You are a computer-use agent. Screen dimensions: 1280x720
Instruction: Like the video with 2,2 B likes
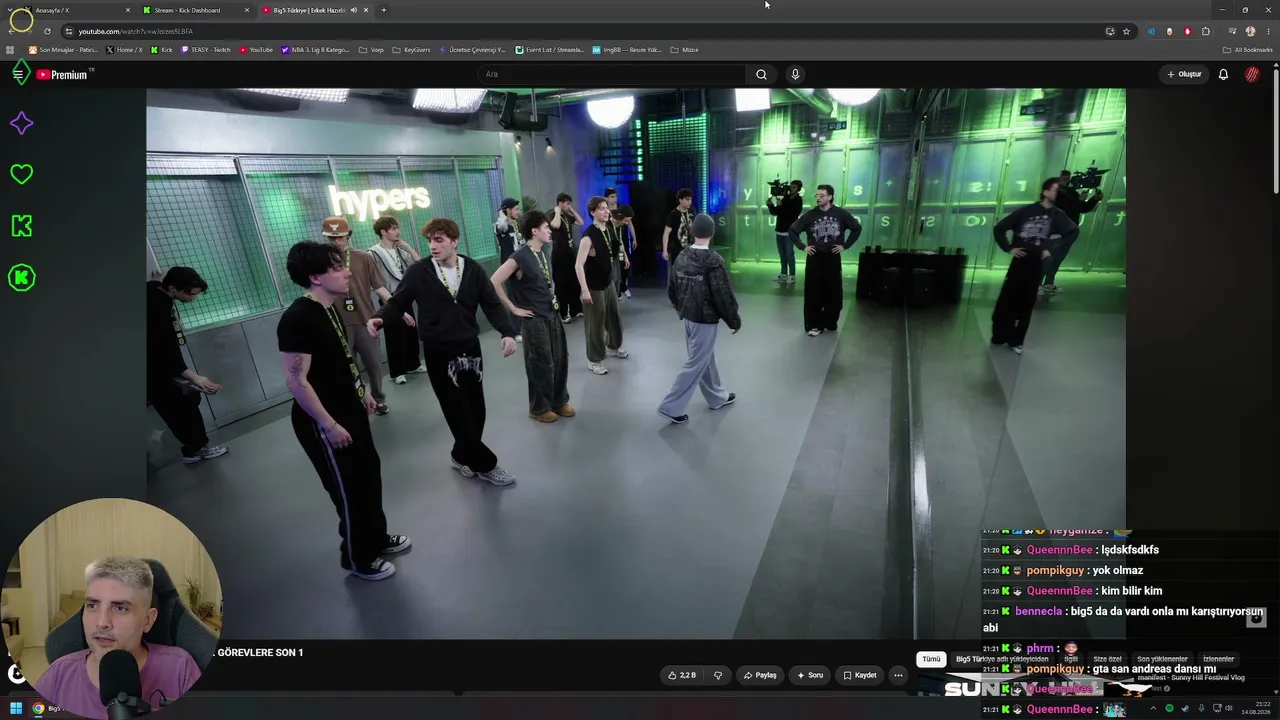[x=682, y=675]
